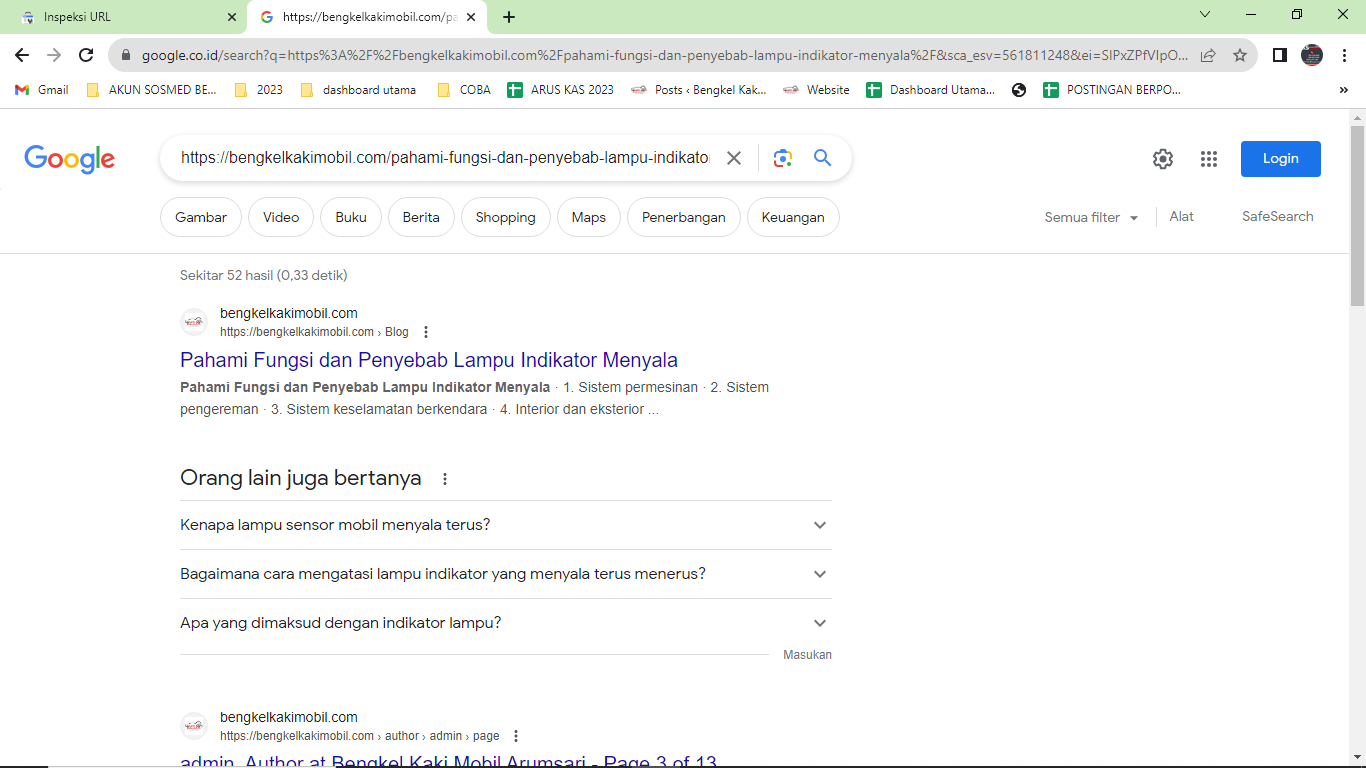Image resolution: width=1366 pixels, height=768 pixels.
Task: Open the browser side panel
Action: [1280, 55]
